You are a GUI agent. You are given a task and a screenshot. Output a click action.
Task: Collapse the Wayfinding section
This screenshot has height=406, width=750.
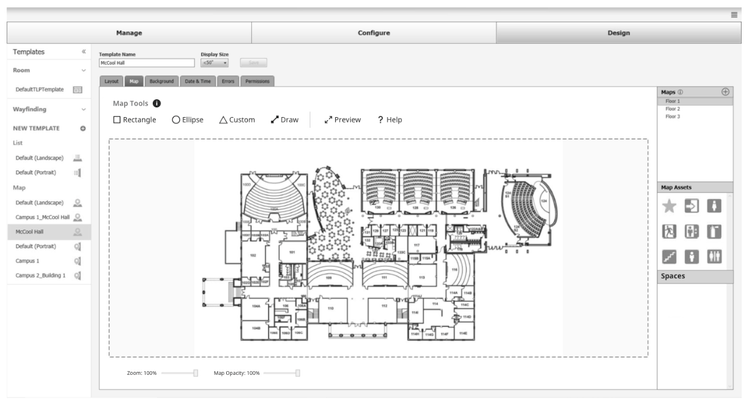tap(83, 109)
